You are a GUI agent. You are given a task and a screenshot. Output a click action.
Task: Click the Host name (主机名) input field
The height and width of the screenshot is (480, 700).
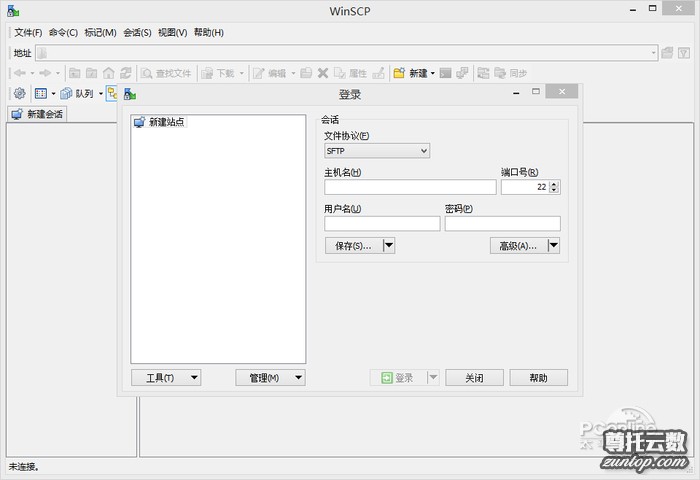410,187
